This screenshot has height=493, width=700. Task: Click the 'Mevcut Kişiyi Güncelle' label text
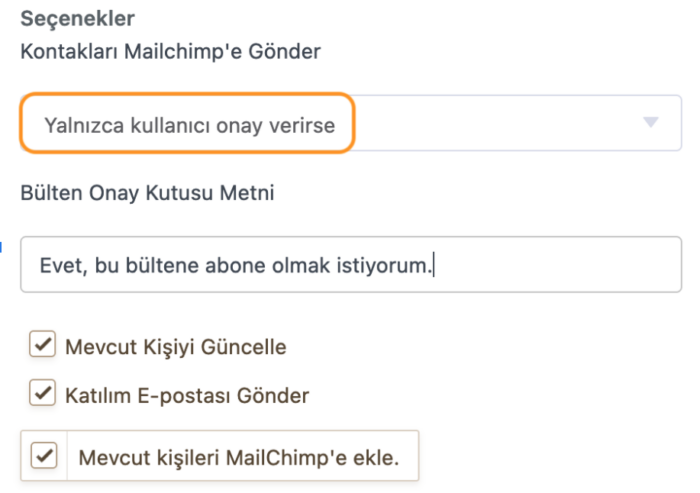pyautogui.click(x=175, y=348)
